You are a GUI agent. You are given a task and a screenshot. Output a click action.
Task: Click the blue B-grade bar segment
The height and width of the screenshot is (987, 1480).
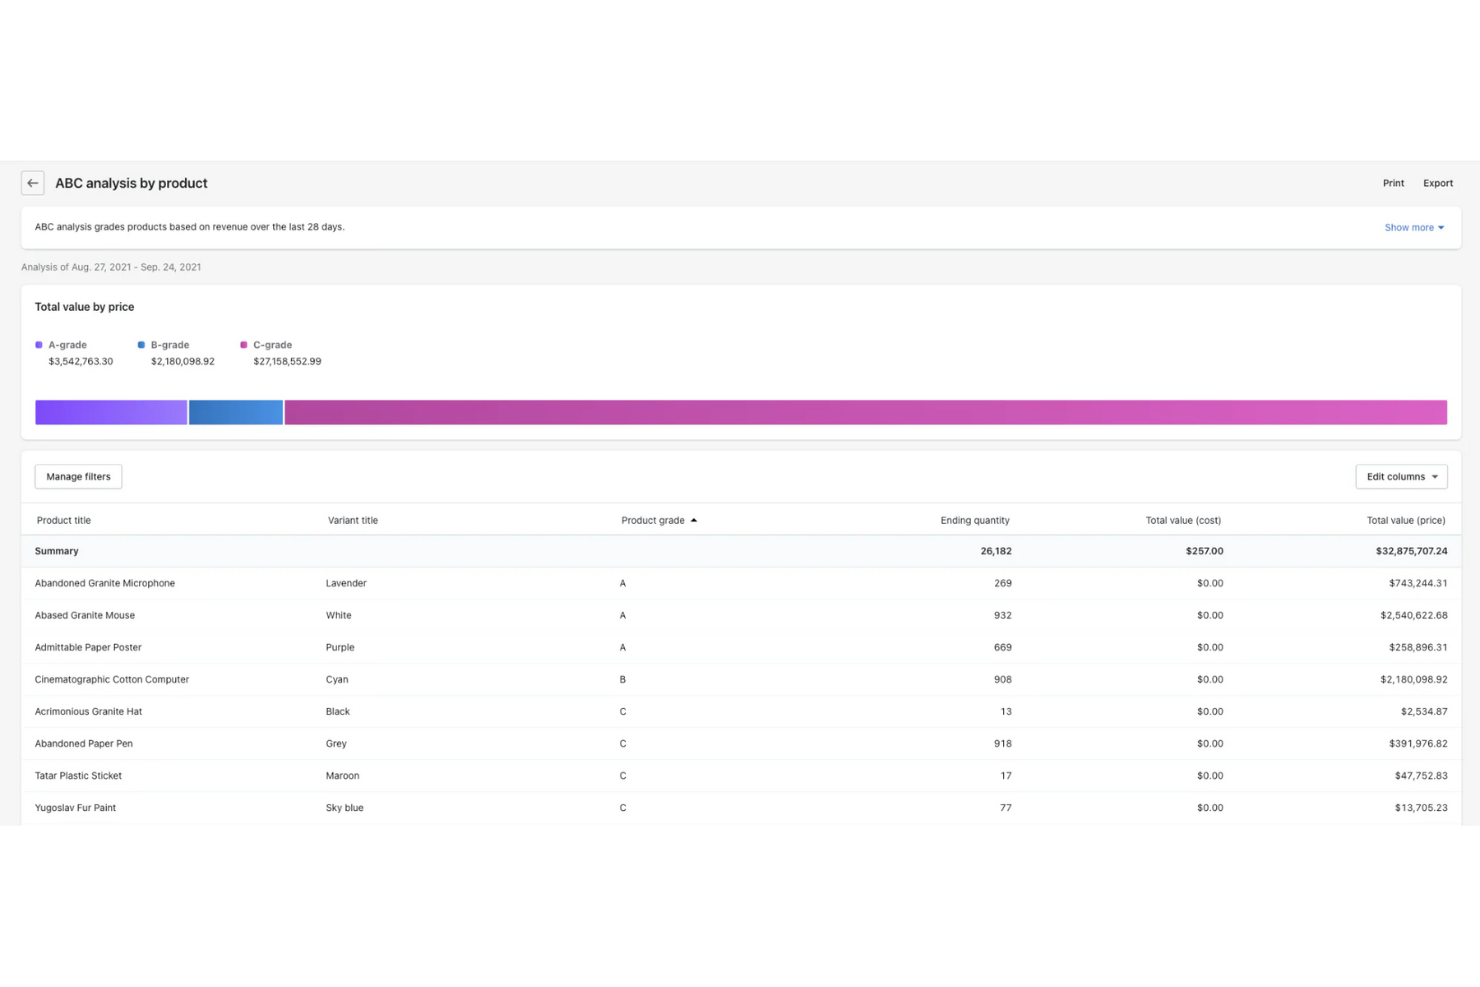(236, 412)
